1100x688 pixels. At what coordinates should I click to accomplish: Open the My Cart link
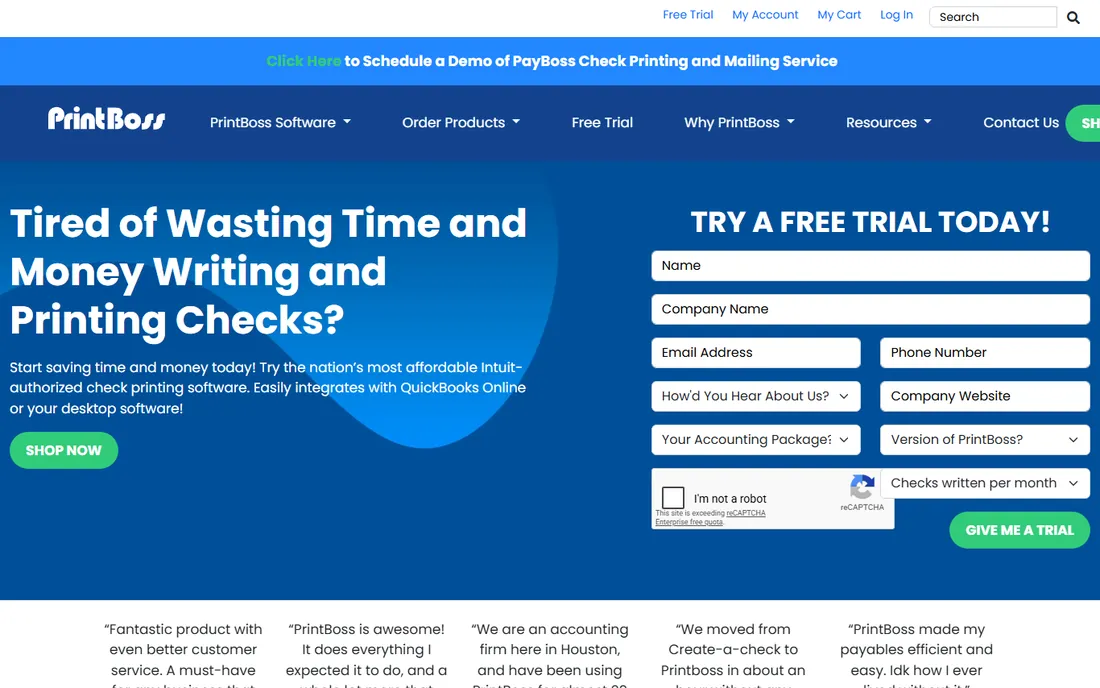tap(839, 15)
